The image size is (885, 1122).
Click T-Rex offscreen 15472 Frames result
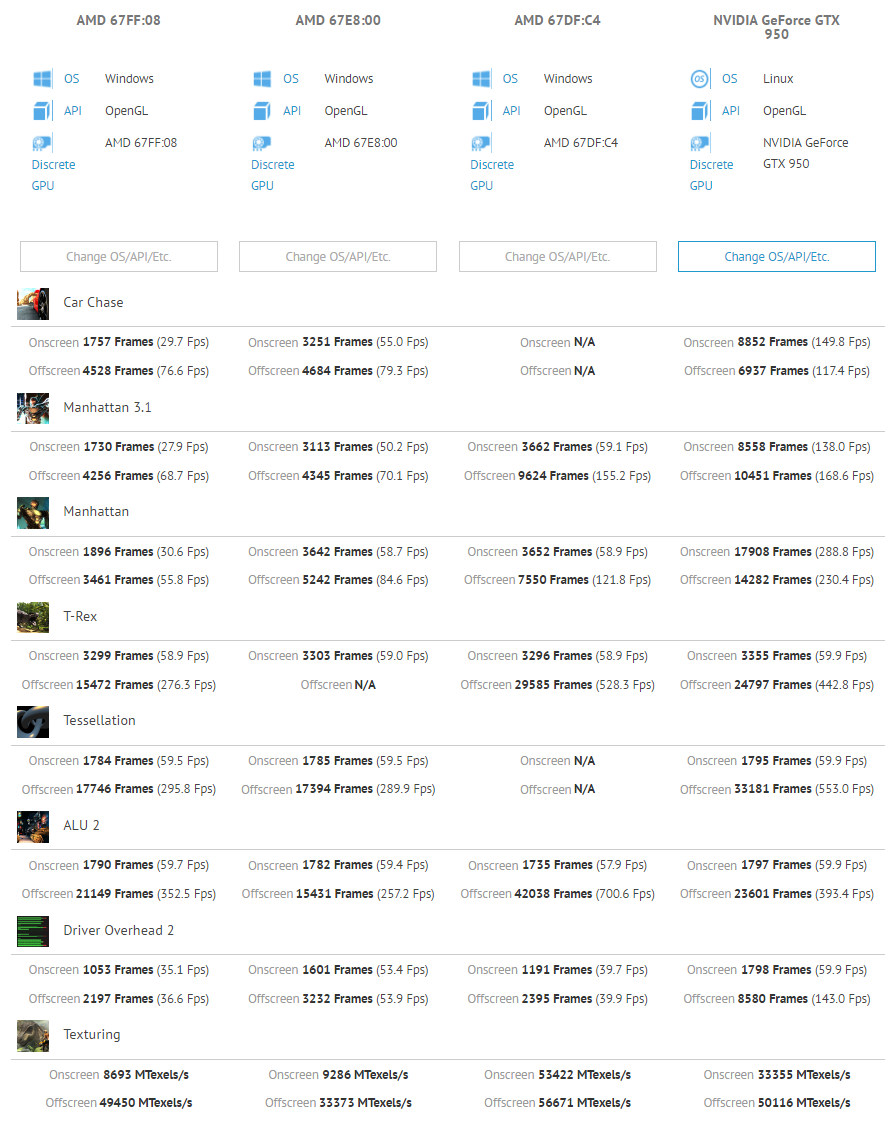point(119,685)
